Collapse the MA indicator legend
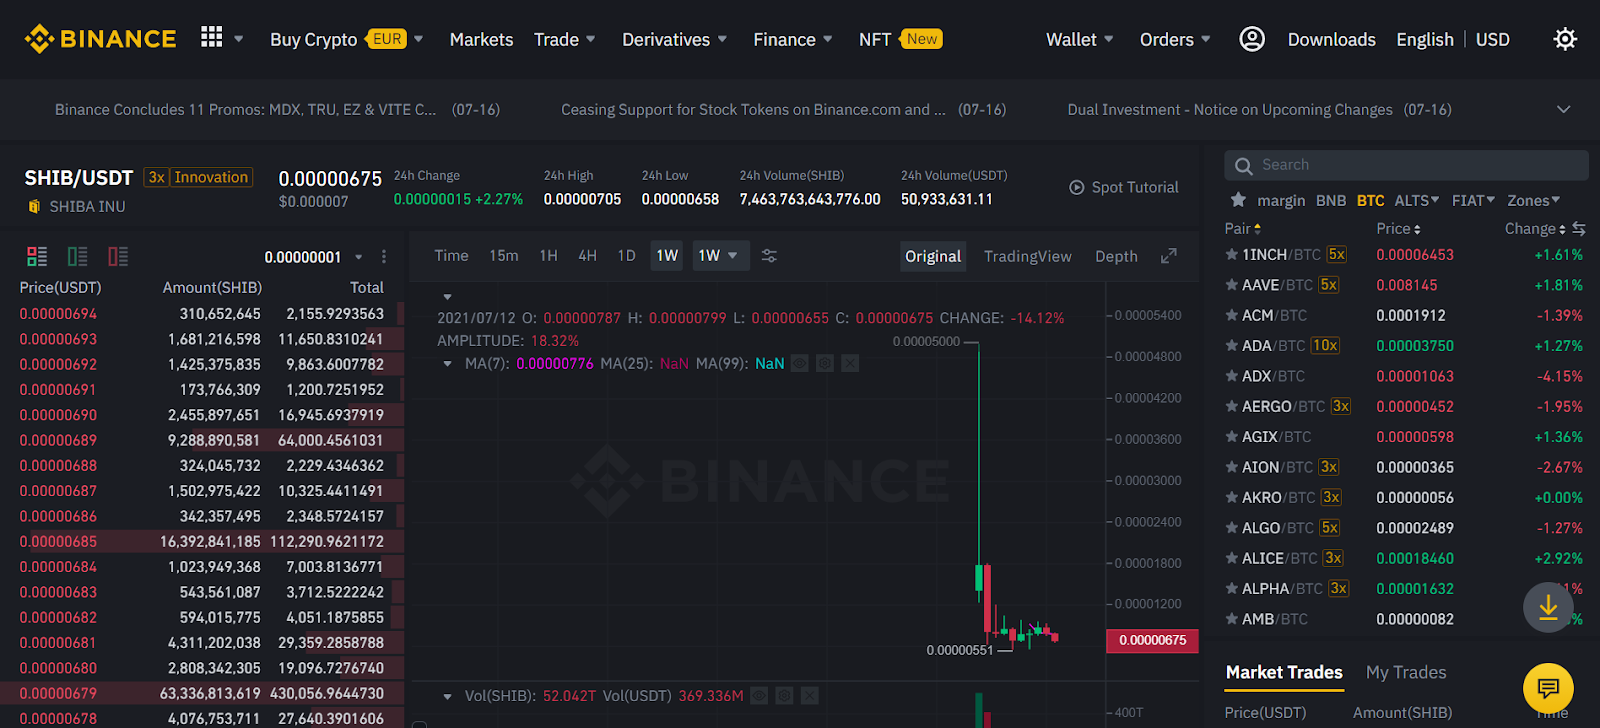Screen dimensions: 1600x728 click(447, 364)
